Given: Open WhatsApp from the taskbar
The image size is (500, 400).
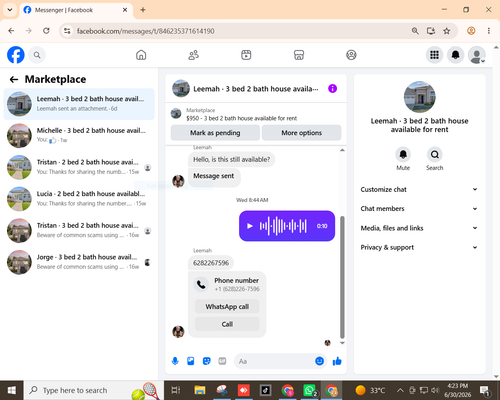Looking at the screenshot, I should coord(309,390).
